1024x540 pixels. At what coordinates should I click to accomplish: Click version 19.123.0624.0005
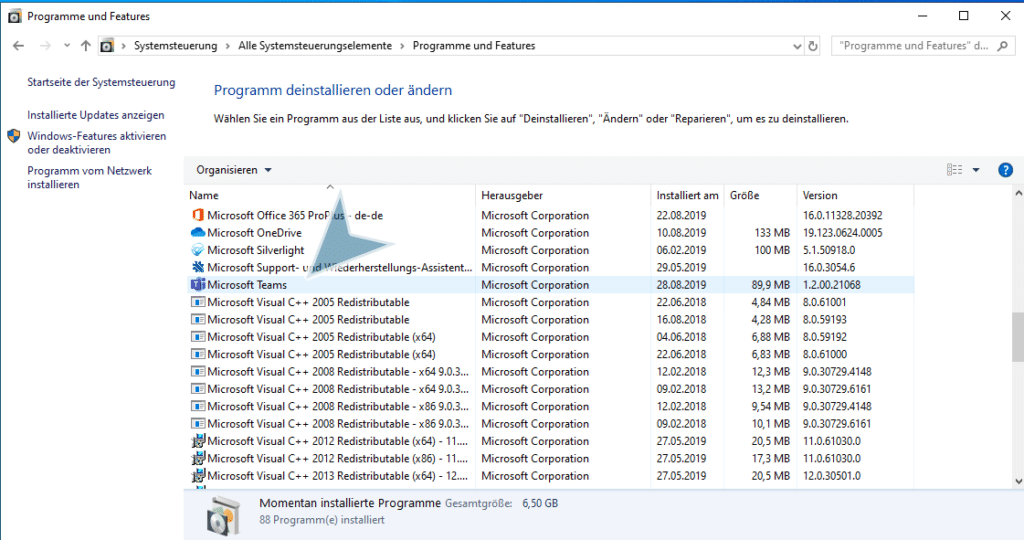(842, 233)
